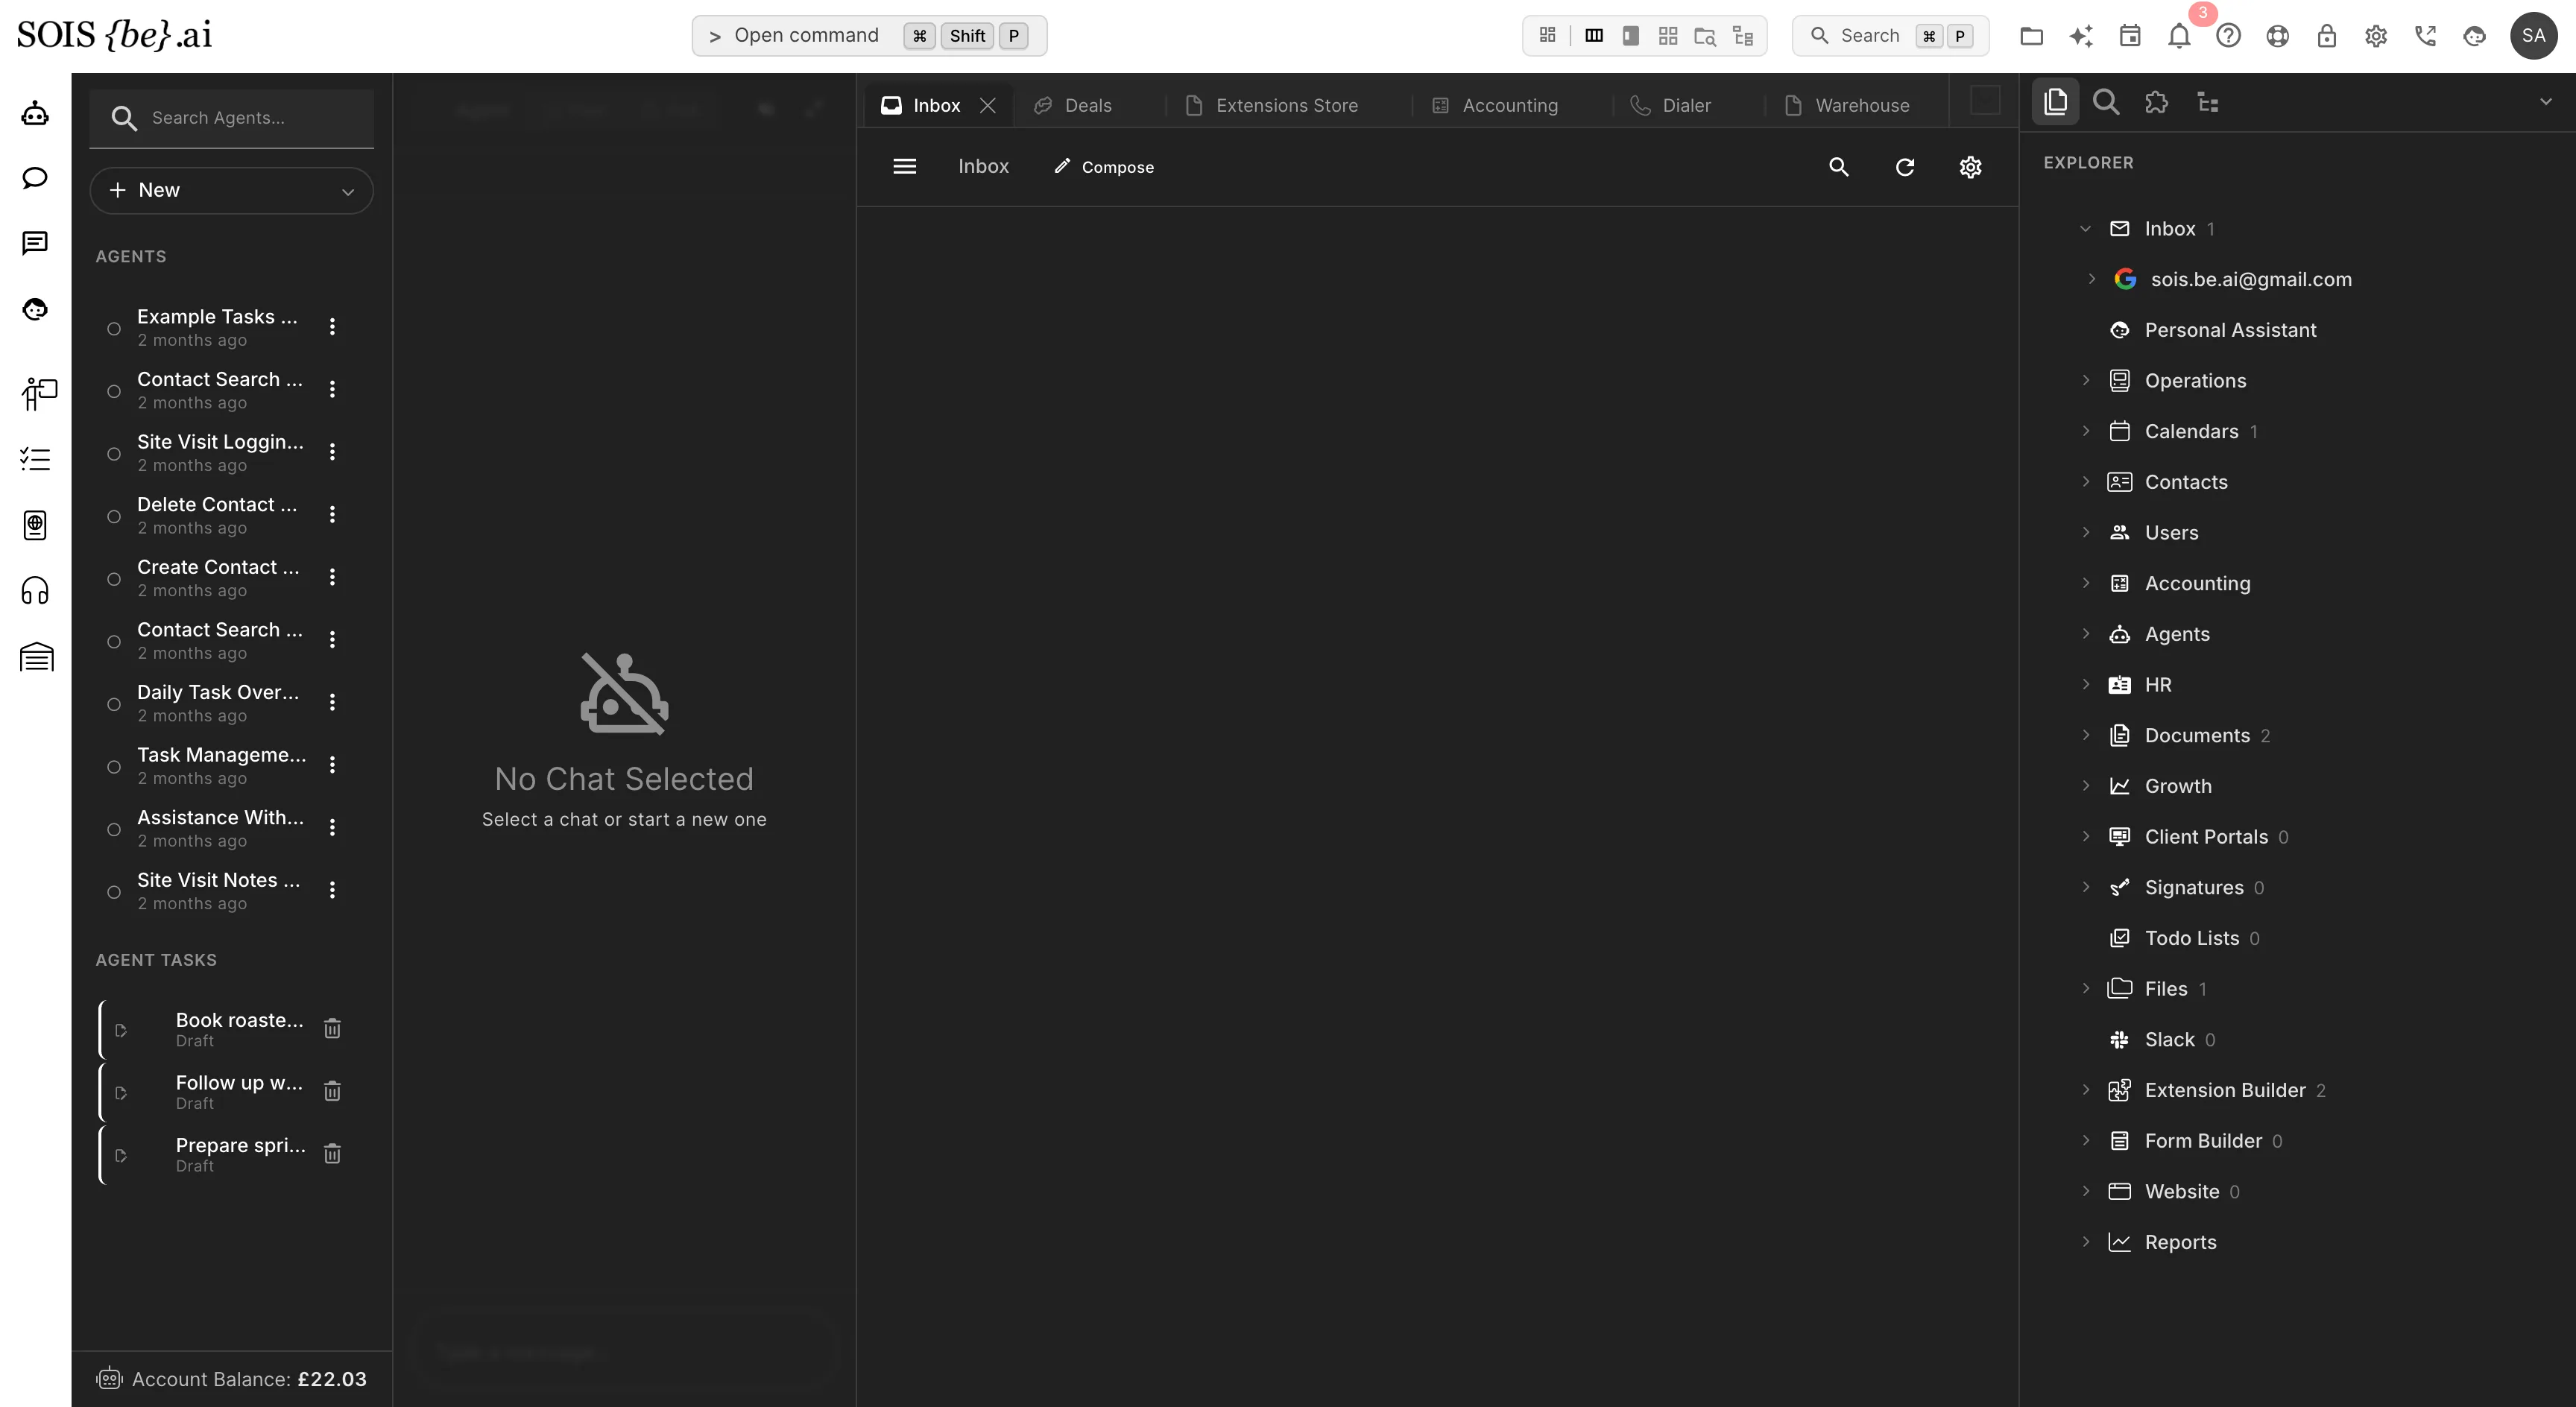Delete the Book roaste... draft task
This screenshot has width=2576, height=1407.
(x=333, y=1028)
